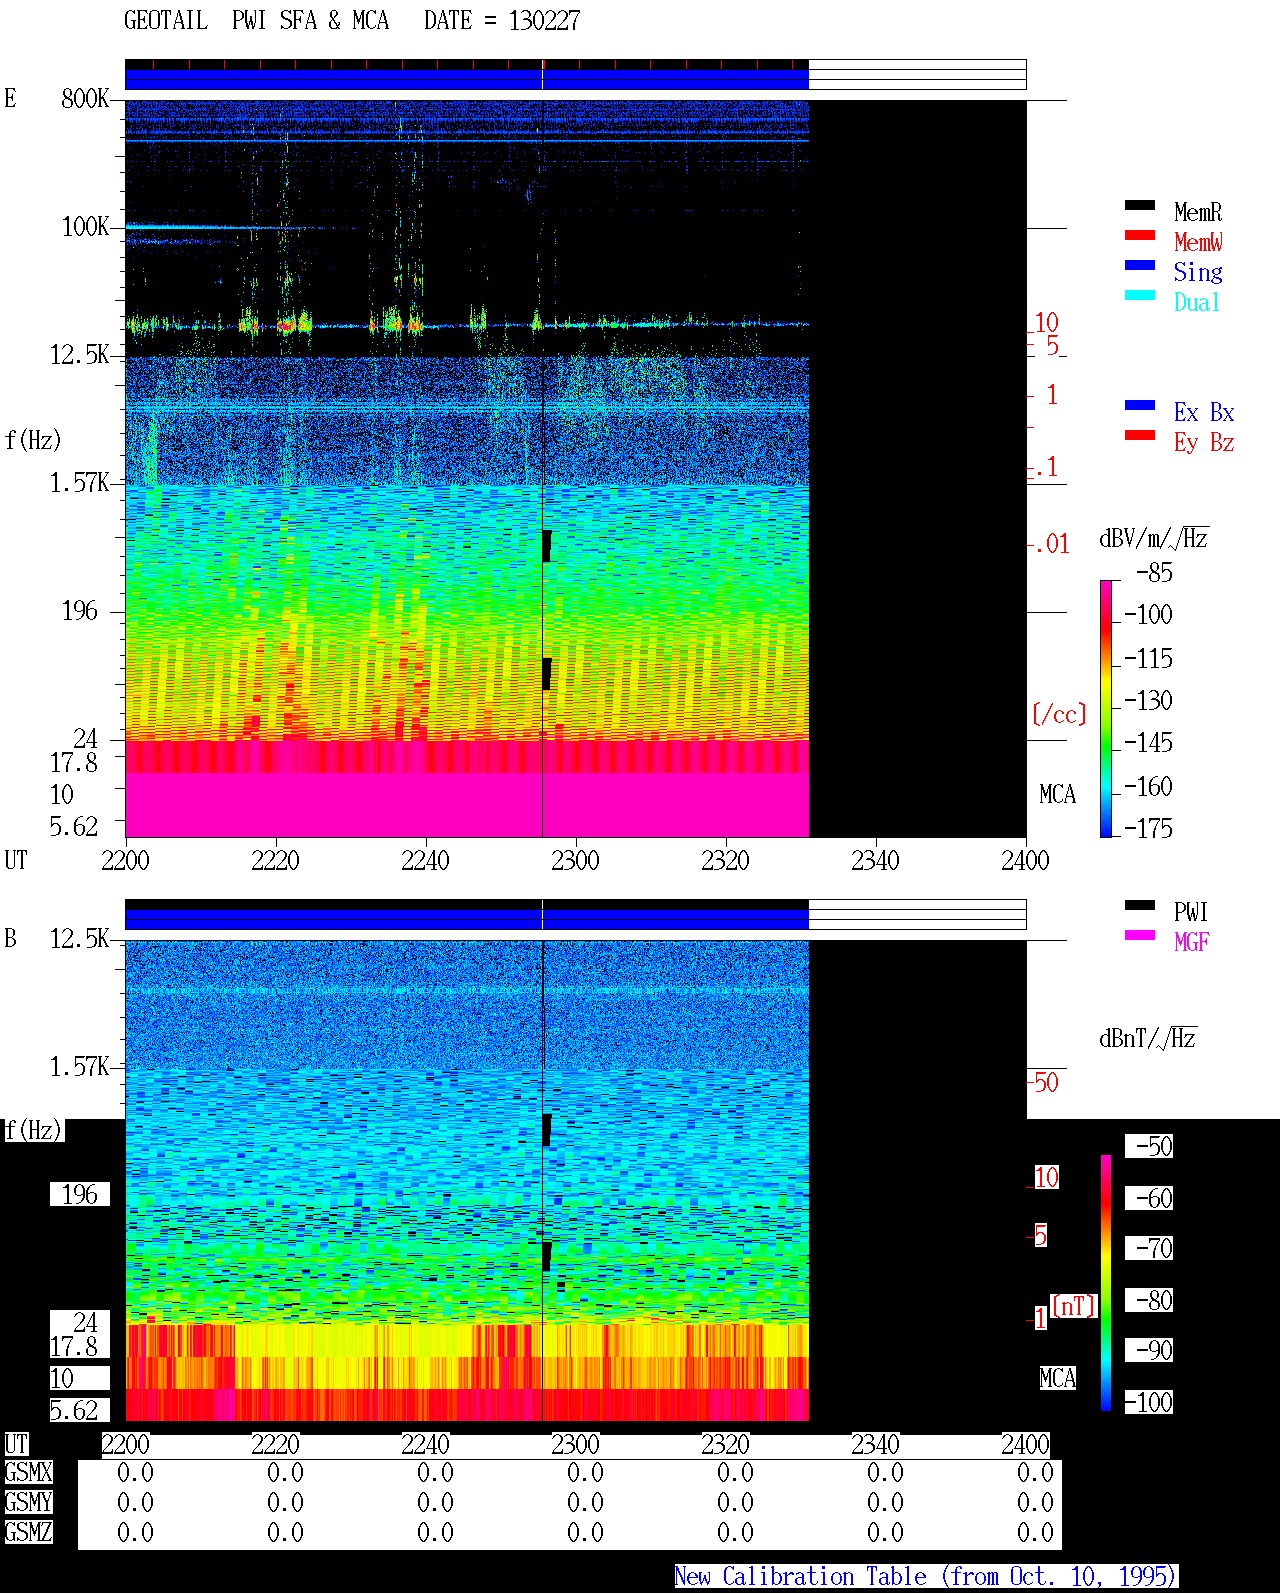Click the '-115' color scale value
Screen dimensions: 1280x1593
tap(1148, 659)
